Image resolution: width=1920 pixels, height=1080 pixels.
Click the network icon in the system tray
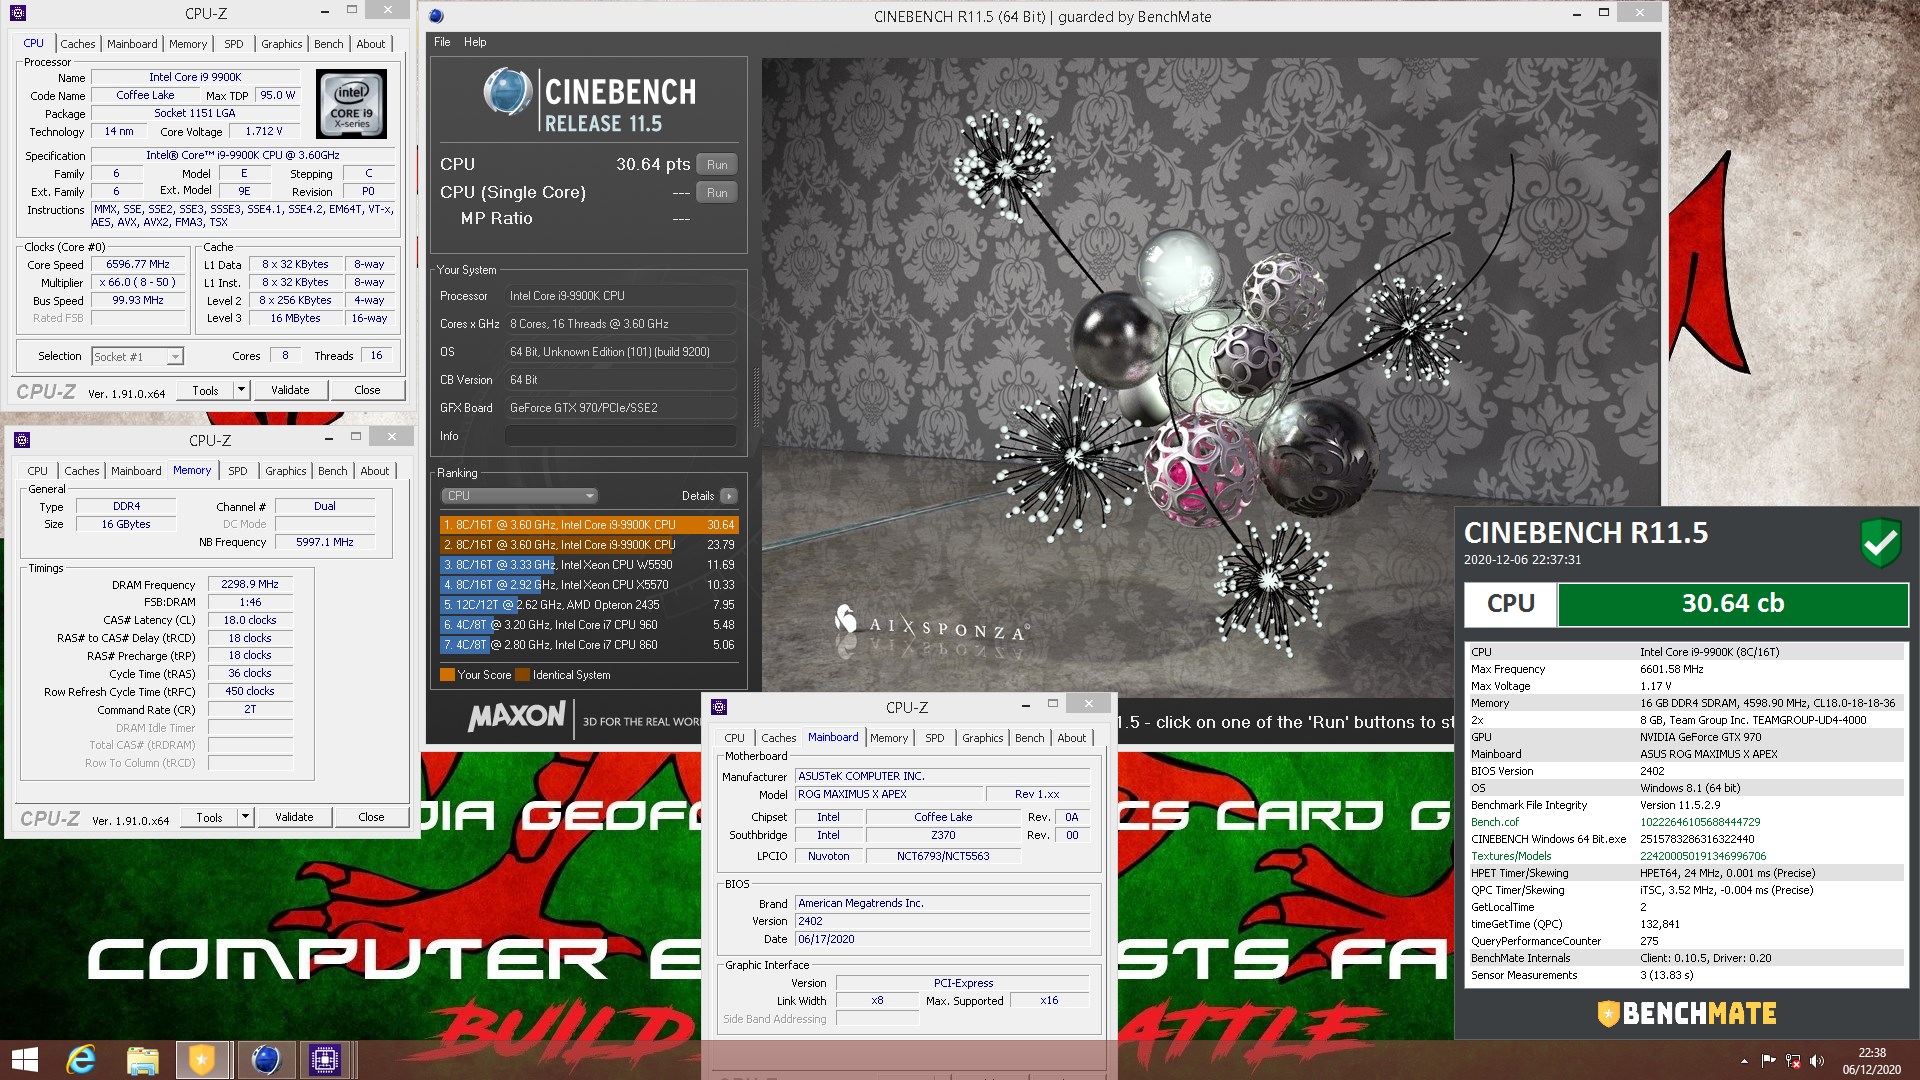[x=1793, y=1060]
